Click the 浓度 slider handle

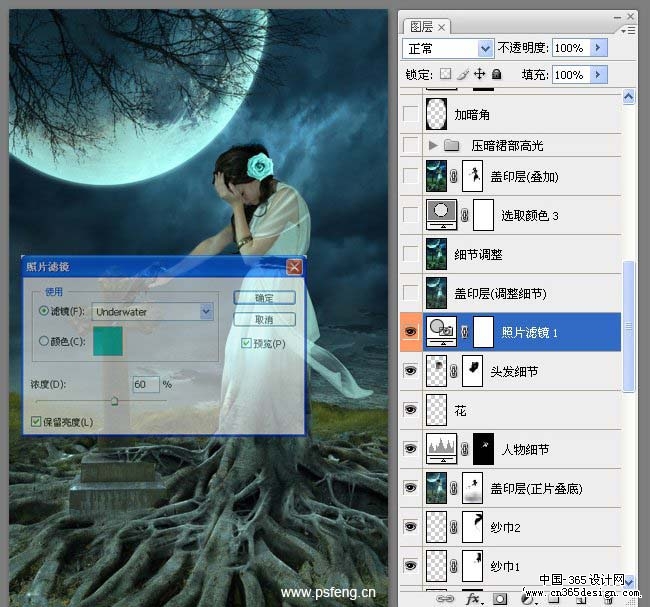pyautogui.click(x=114, y=401)
